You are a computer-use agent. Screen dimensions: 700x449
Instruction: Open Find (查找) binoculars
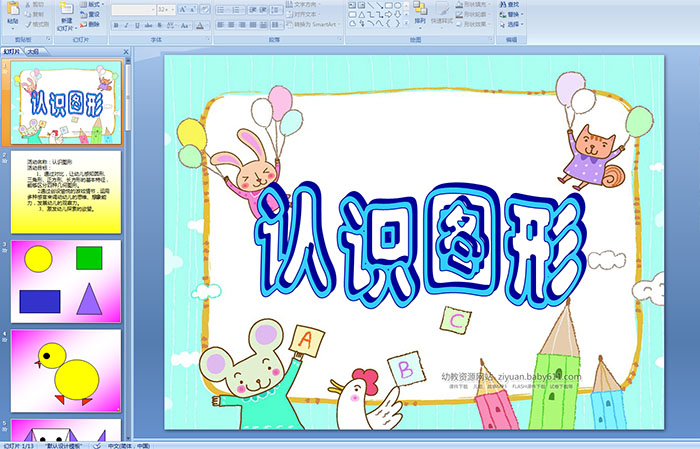pos(509,4)
